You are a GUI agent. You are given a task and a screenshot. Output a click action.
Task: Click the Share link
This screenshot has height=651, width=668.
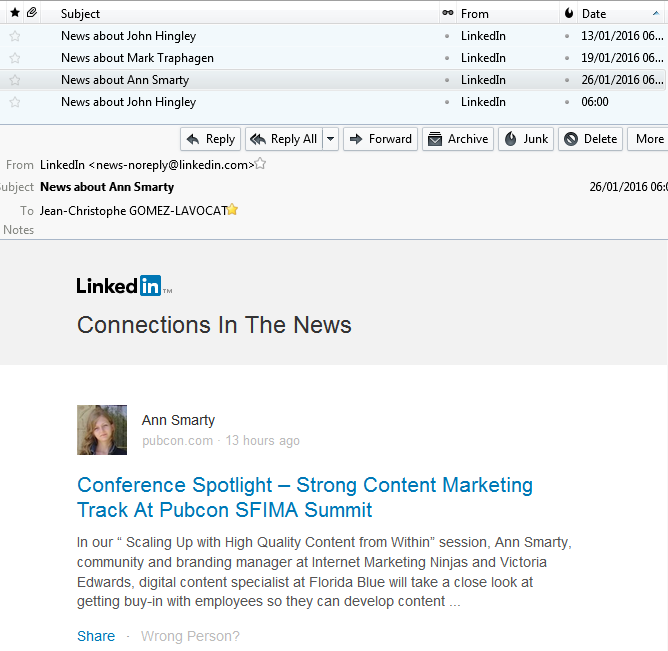[x=96, y=636]
